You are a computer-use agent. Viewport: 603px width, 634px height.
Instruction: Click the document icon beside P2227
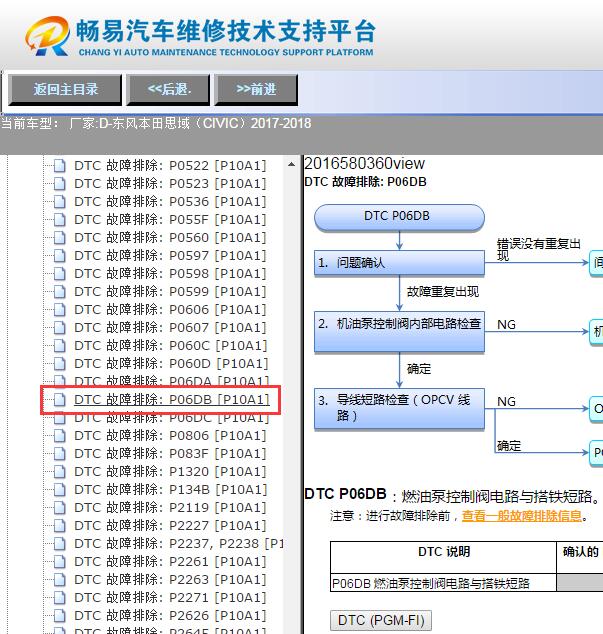coord(59,526)
